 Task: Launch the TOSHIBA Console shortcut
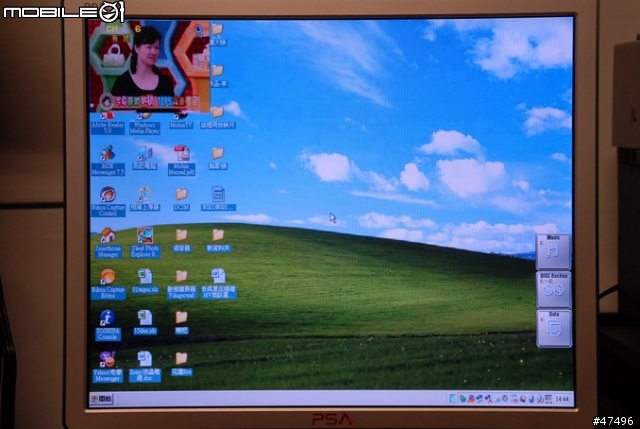coord(108,325)
